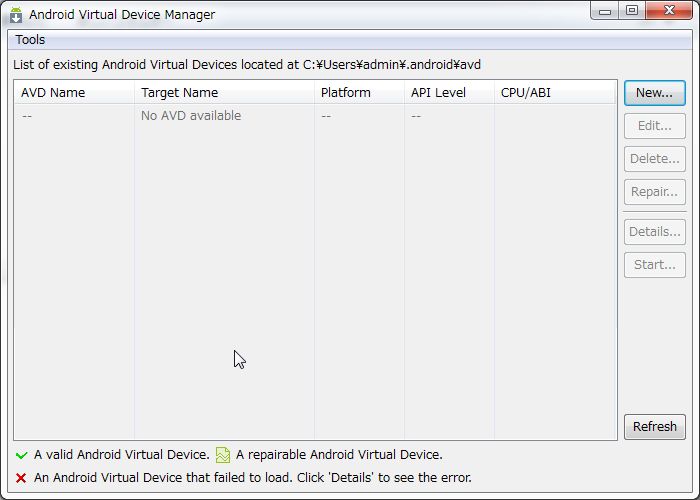The height and width of the screenshot is (500, 700).
Task: Maximize the AVD Manager window
Action: [632, 11]
